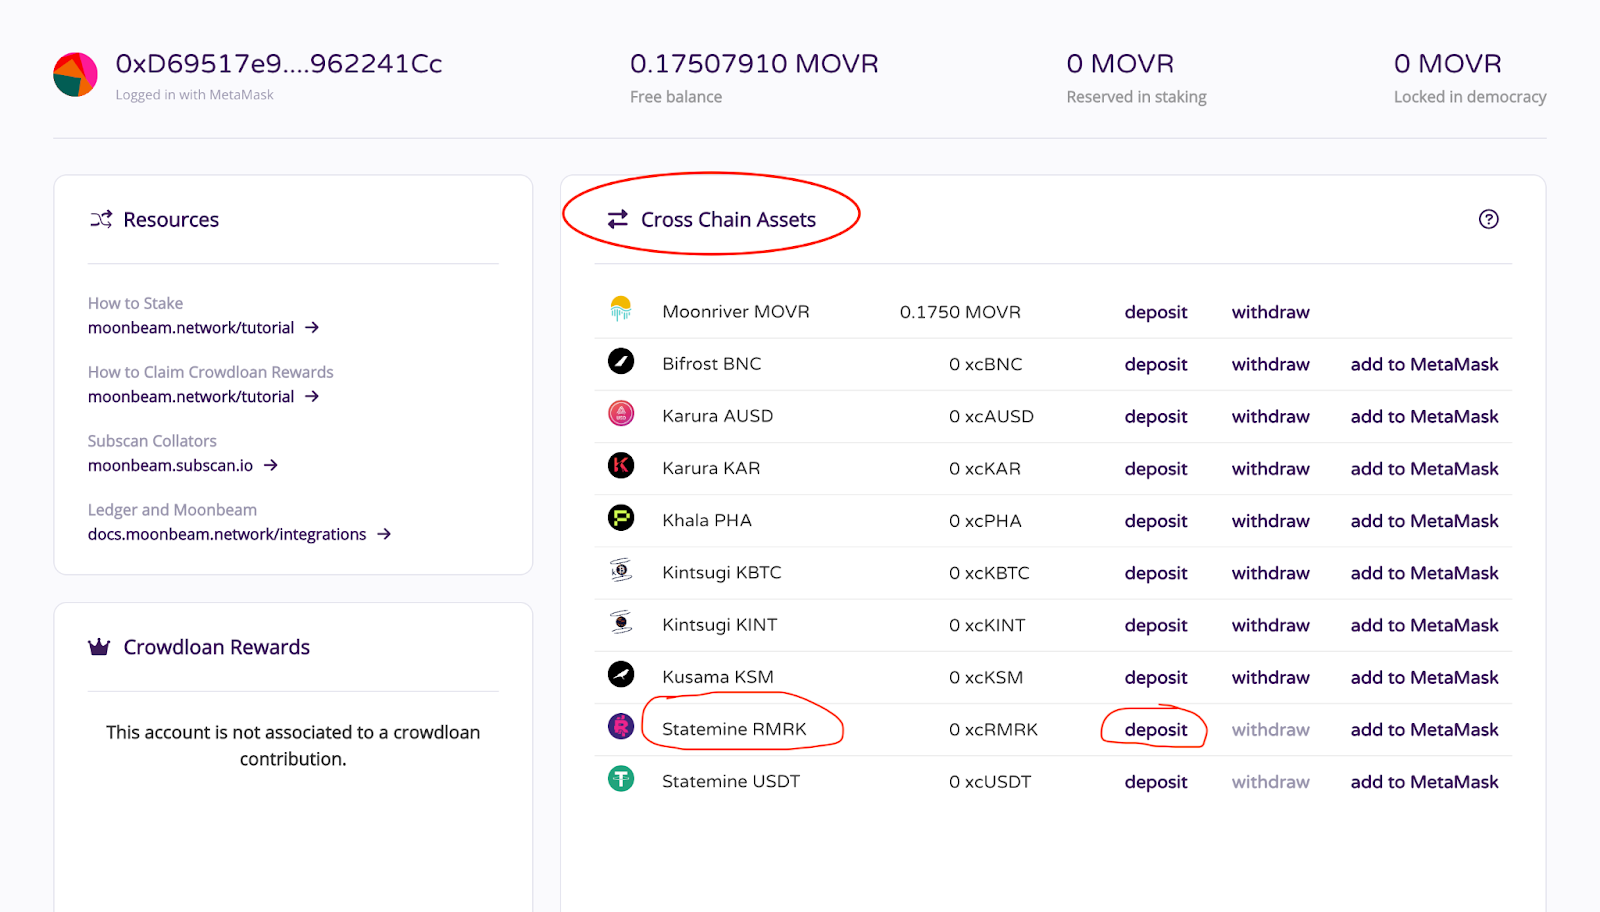Viewport: 1600px width, 912px height.
Task: Withdraw Kusama KSM
Action: 1270,677
